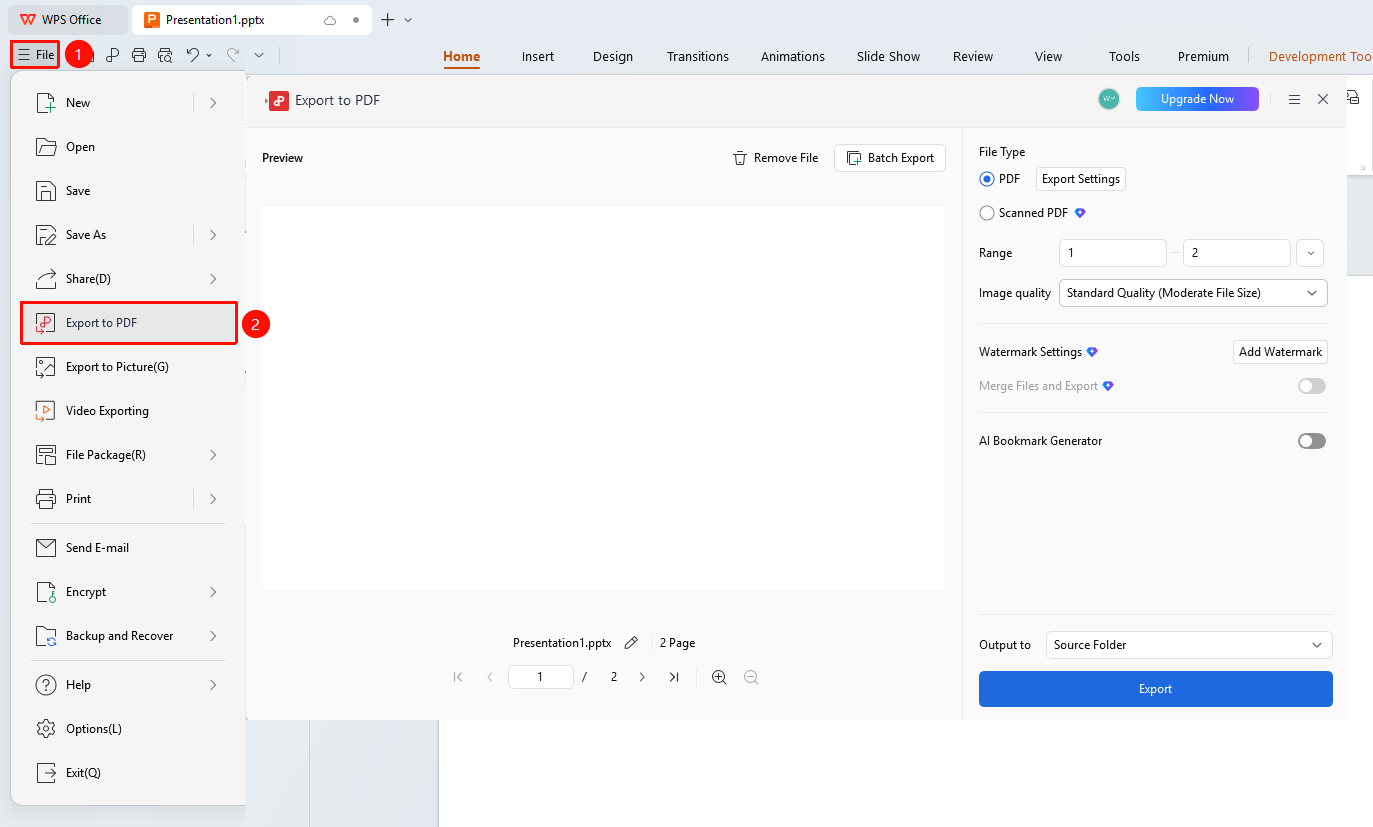Click the blue Export button
Screen dimensions: 1373x827
[x=1156, y=689]
